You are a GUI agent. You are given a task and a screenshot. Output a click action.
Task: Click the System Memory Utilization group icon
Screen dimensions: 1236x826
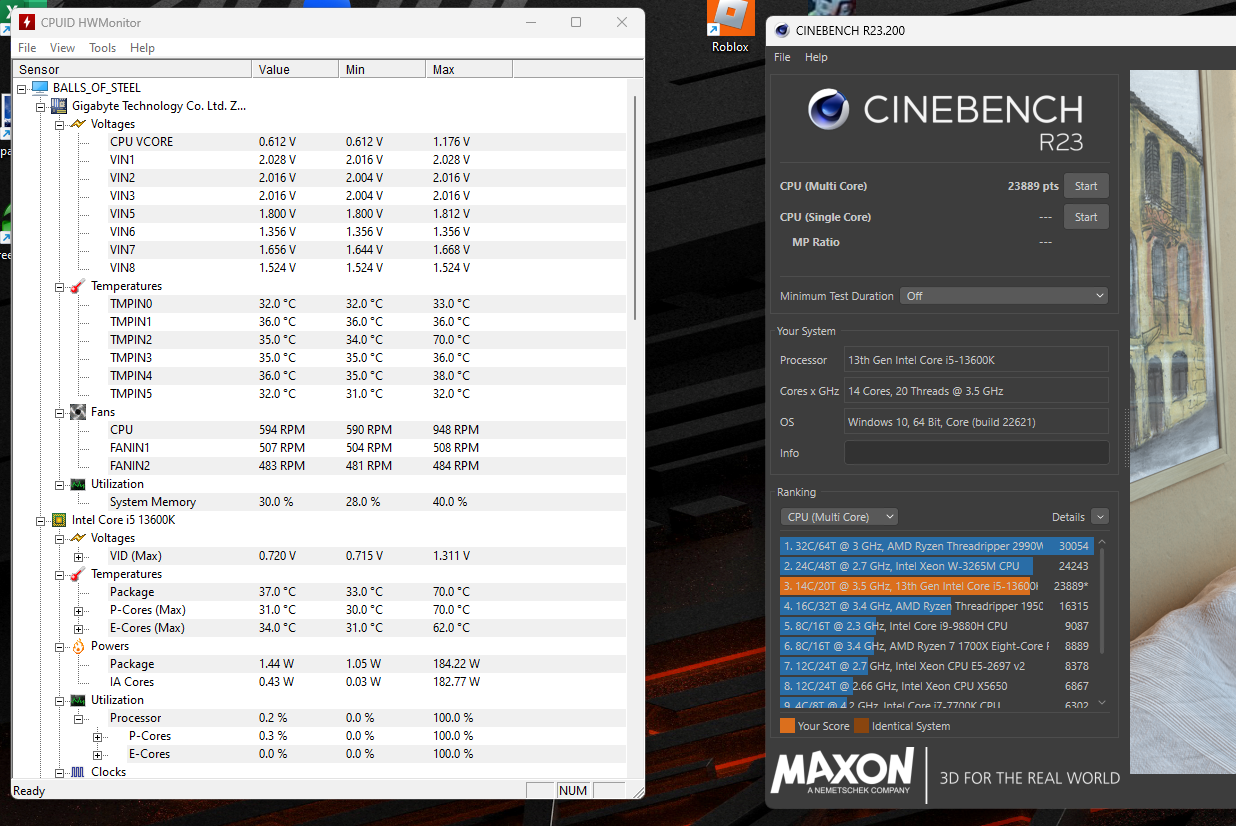[x=77, y=484]
